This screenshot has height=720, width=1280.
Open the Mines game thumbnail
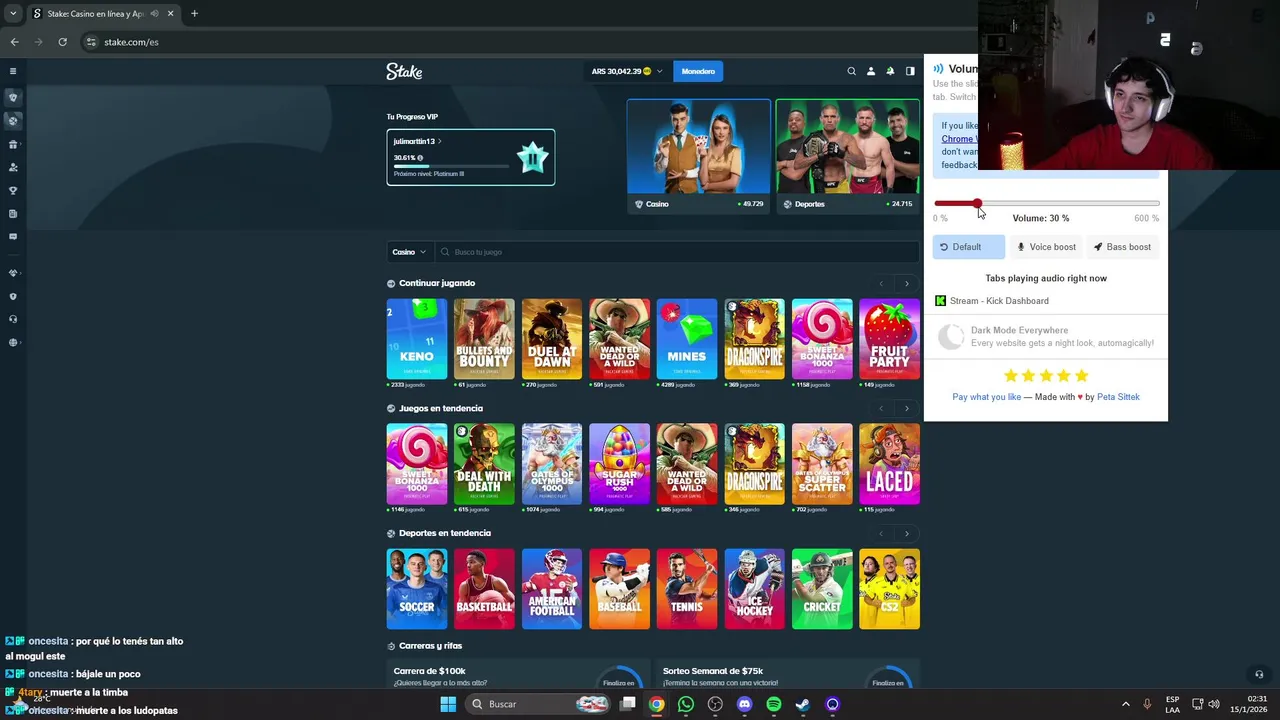[x=687, y=339]
